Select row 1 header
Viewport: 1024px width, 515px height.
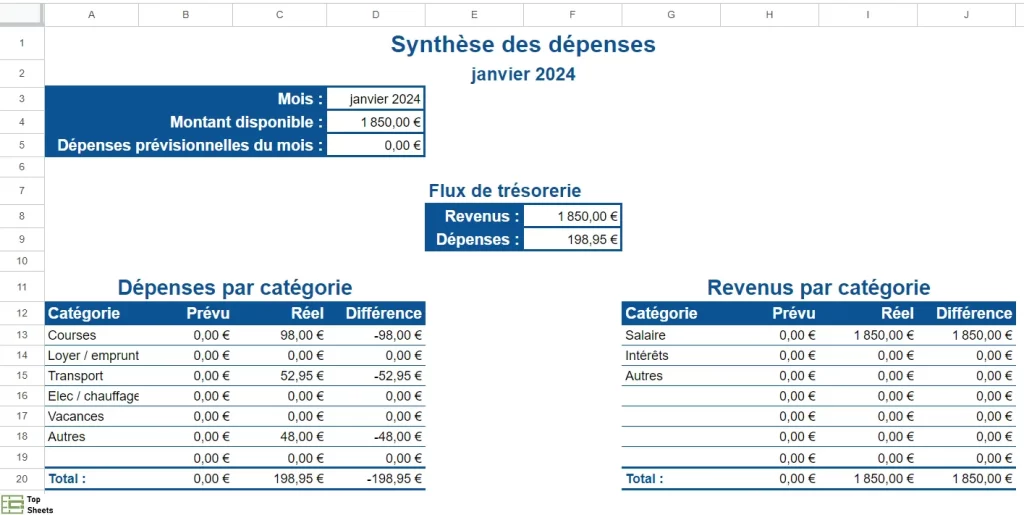(x=22, y=43)
